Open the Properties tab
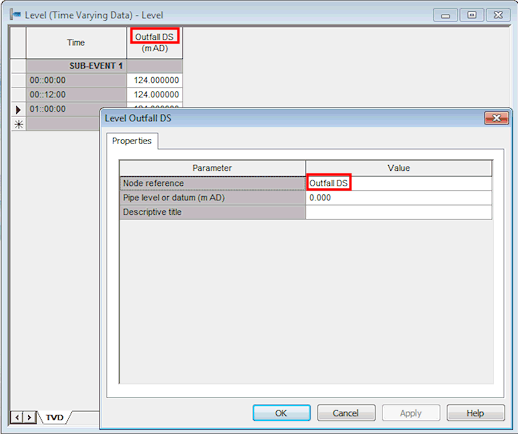This screenshot has height=434, width=518. [132, 141]
